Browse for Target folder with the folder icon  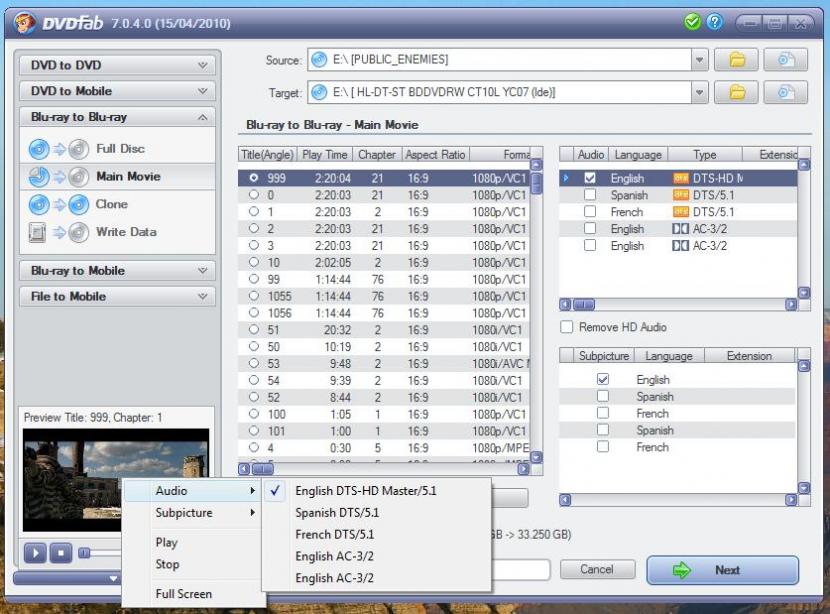(x=736, y=93)
